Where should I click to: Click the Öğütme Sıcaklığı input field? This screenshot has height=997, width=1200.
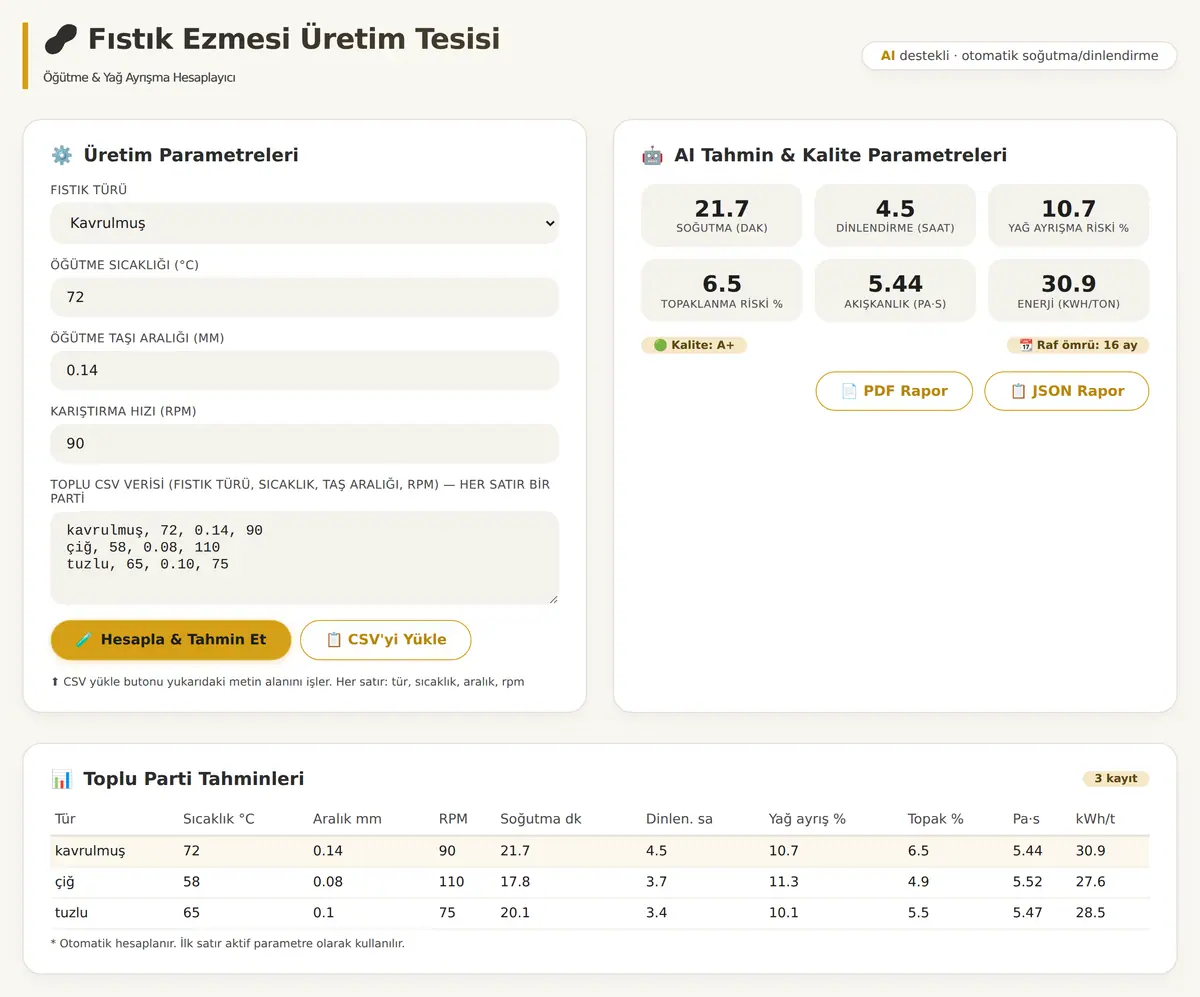304,297
